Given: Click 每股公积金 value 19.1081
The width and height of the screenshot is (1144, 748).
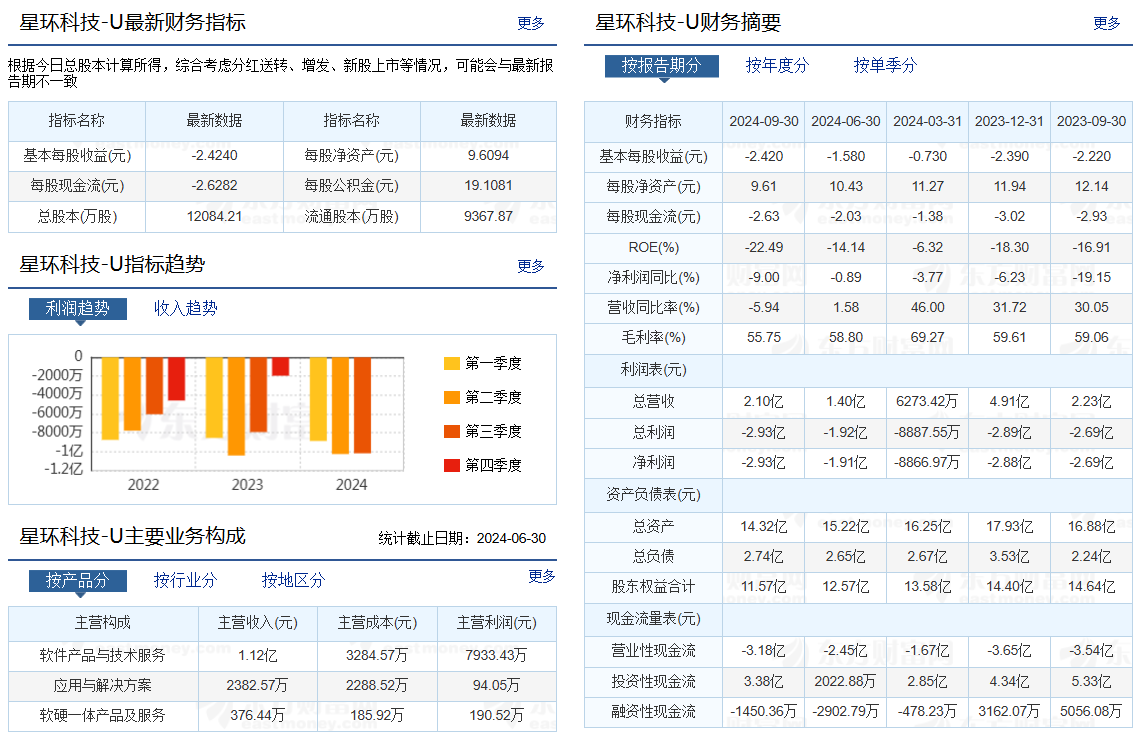Looking at the screenshot, I should [x=489, y=185].
